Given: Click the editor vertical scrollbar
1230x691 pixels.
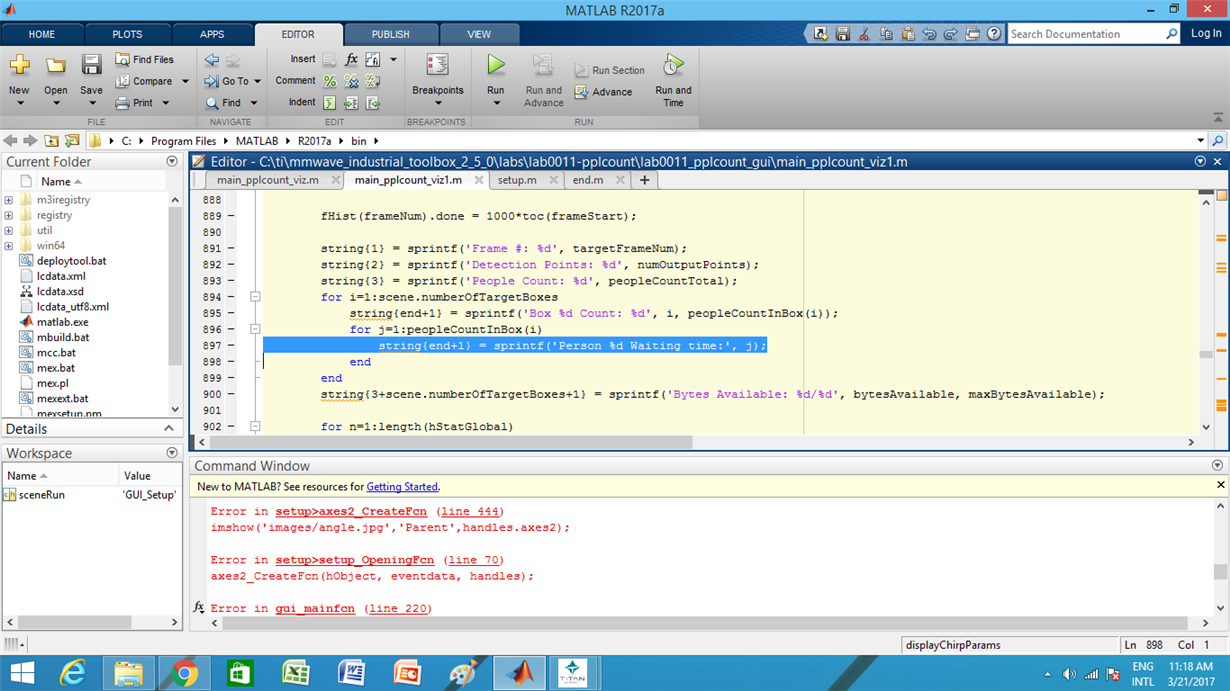Looking at the screenshot, I should (1205, 354).
